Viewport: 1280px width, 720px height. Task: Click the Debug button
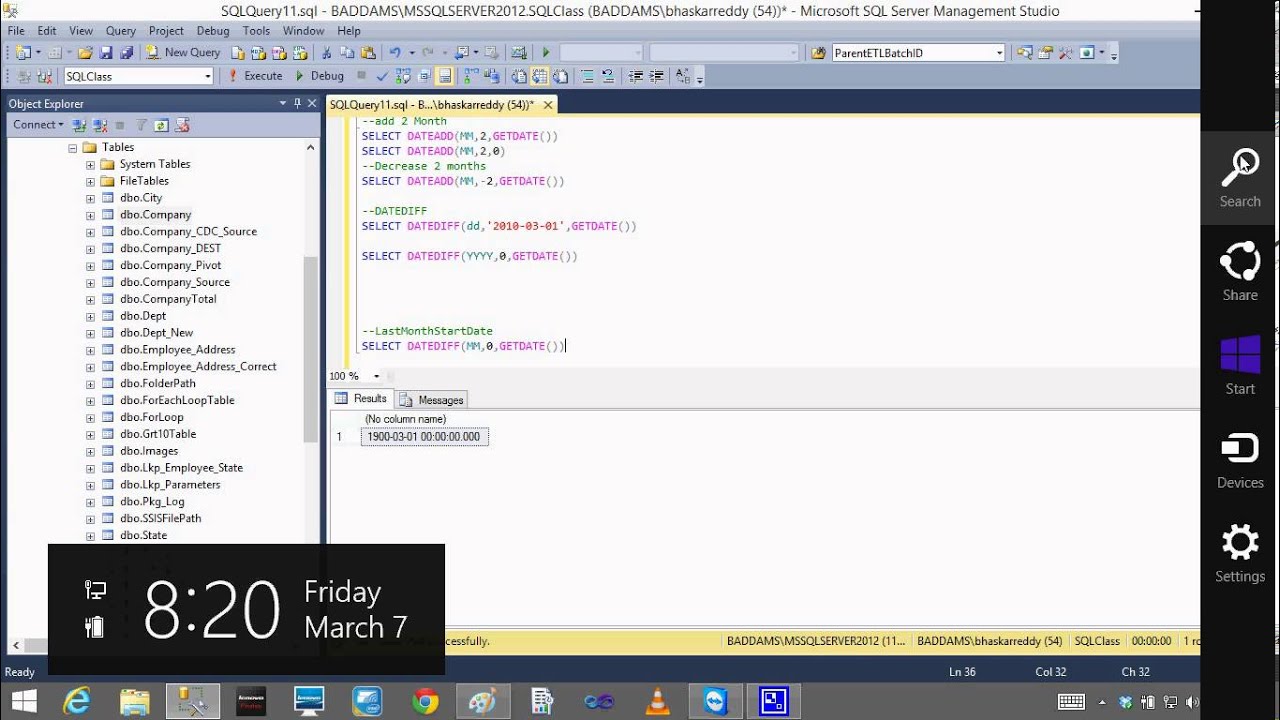tap(320, 76)
